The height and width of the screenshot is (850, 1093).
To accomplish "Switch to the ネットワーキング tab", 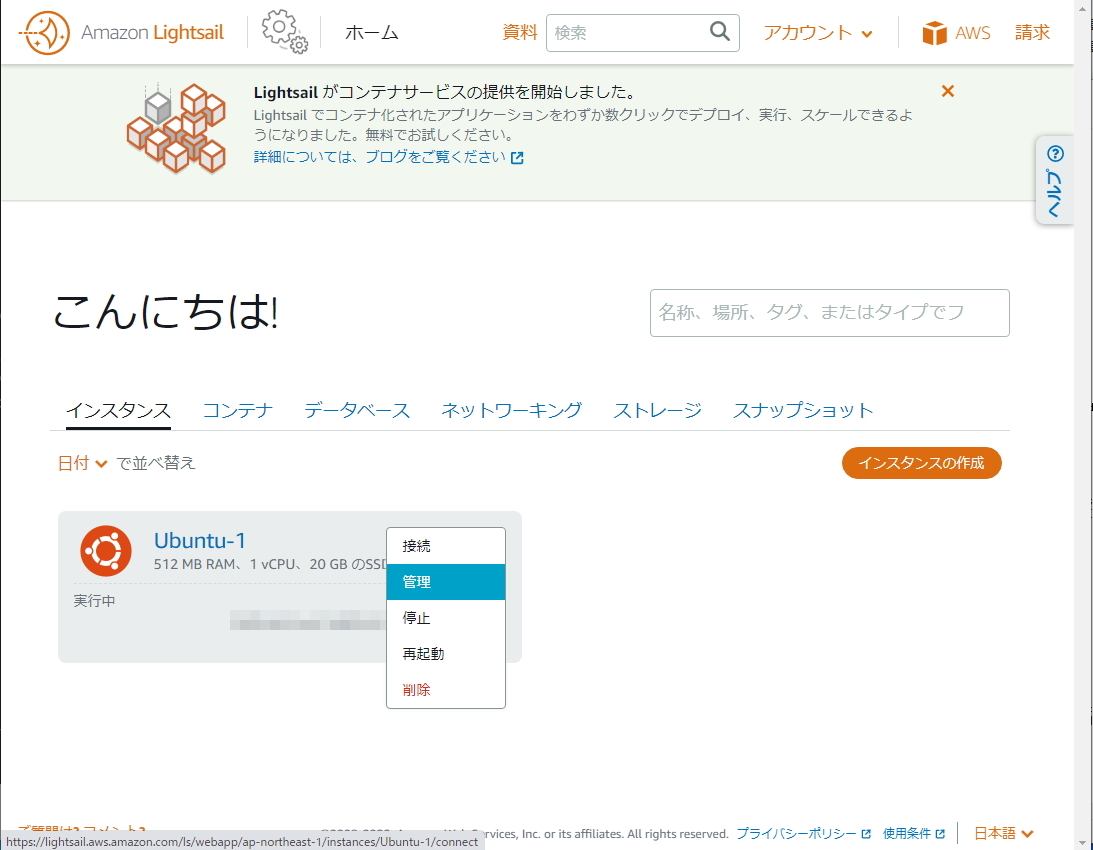I will [x=512, y=410].
